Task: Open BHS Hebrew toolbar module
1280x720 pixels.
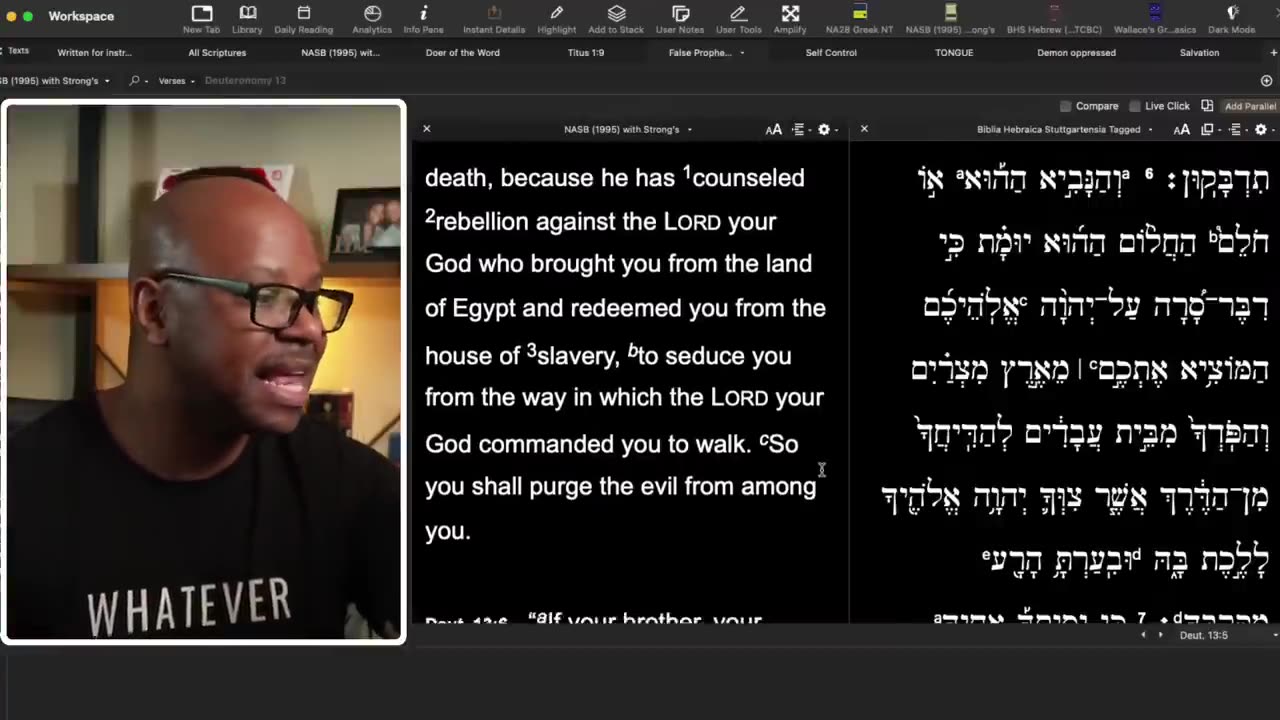Action: [1053, 18]
